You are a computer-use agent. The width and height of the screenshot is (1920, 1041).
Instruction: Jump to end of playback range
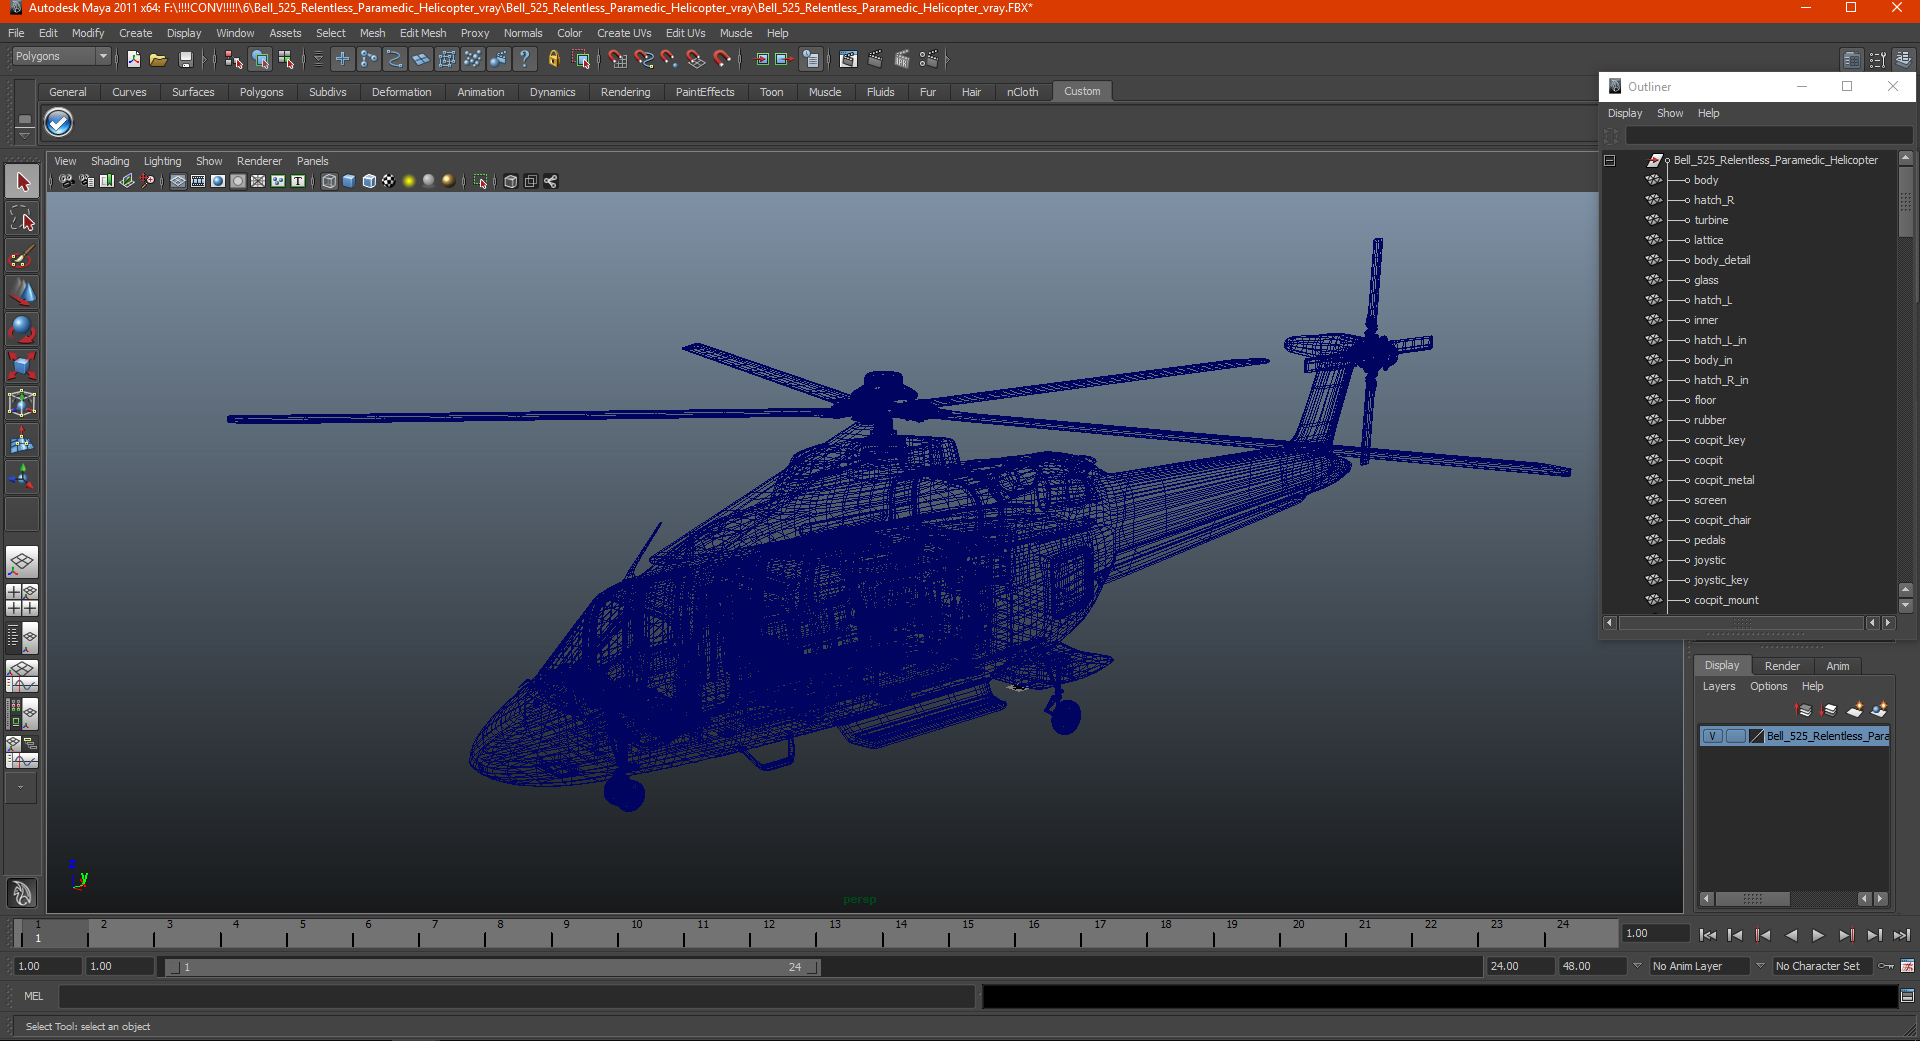pos(1901,935)
